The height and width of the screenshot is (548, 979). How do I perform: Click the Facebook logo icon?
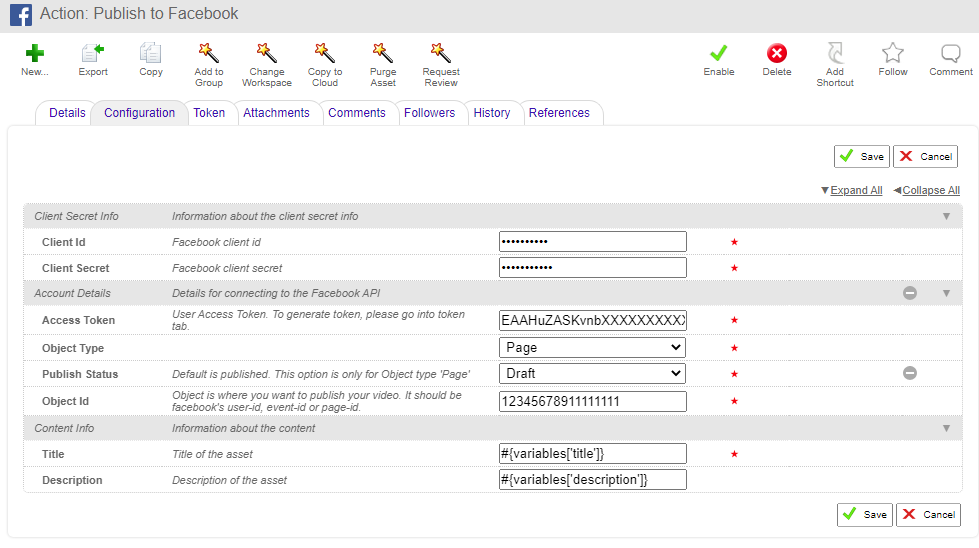[21, 14]
